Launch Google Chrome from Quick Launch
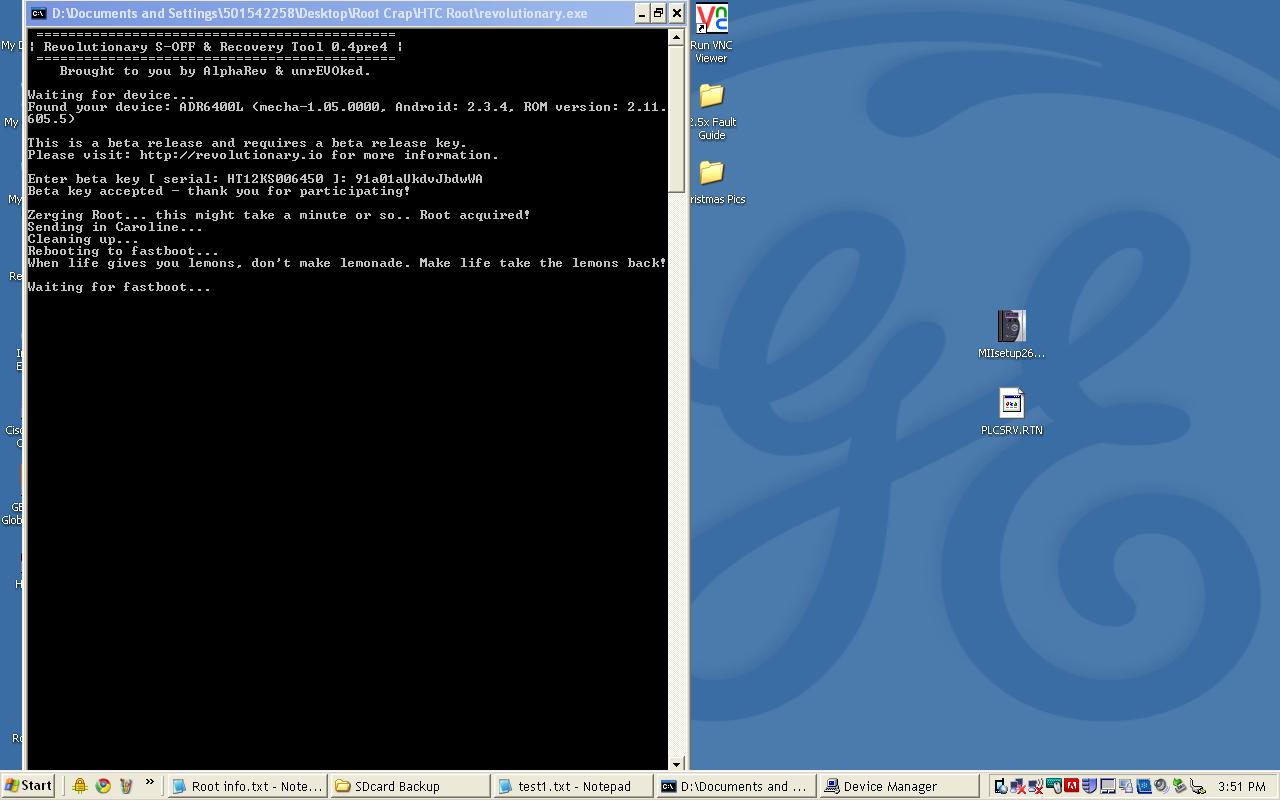 tap(103, 786)
